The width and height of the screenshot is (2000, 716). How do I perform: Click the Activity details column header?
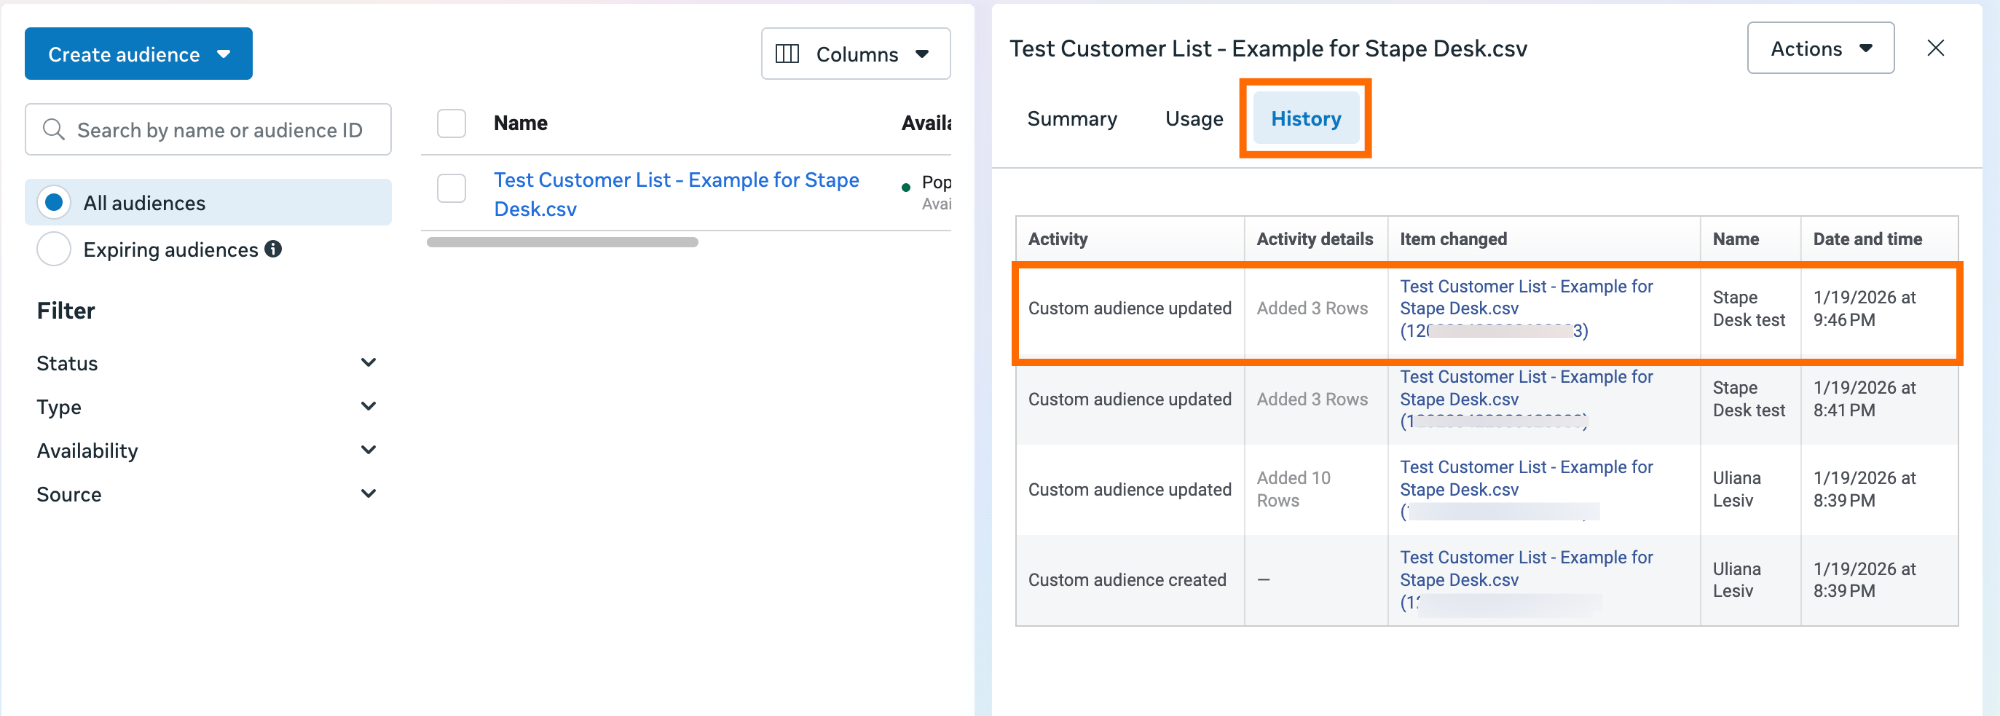(1315, 239)
